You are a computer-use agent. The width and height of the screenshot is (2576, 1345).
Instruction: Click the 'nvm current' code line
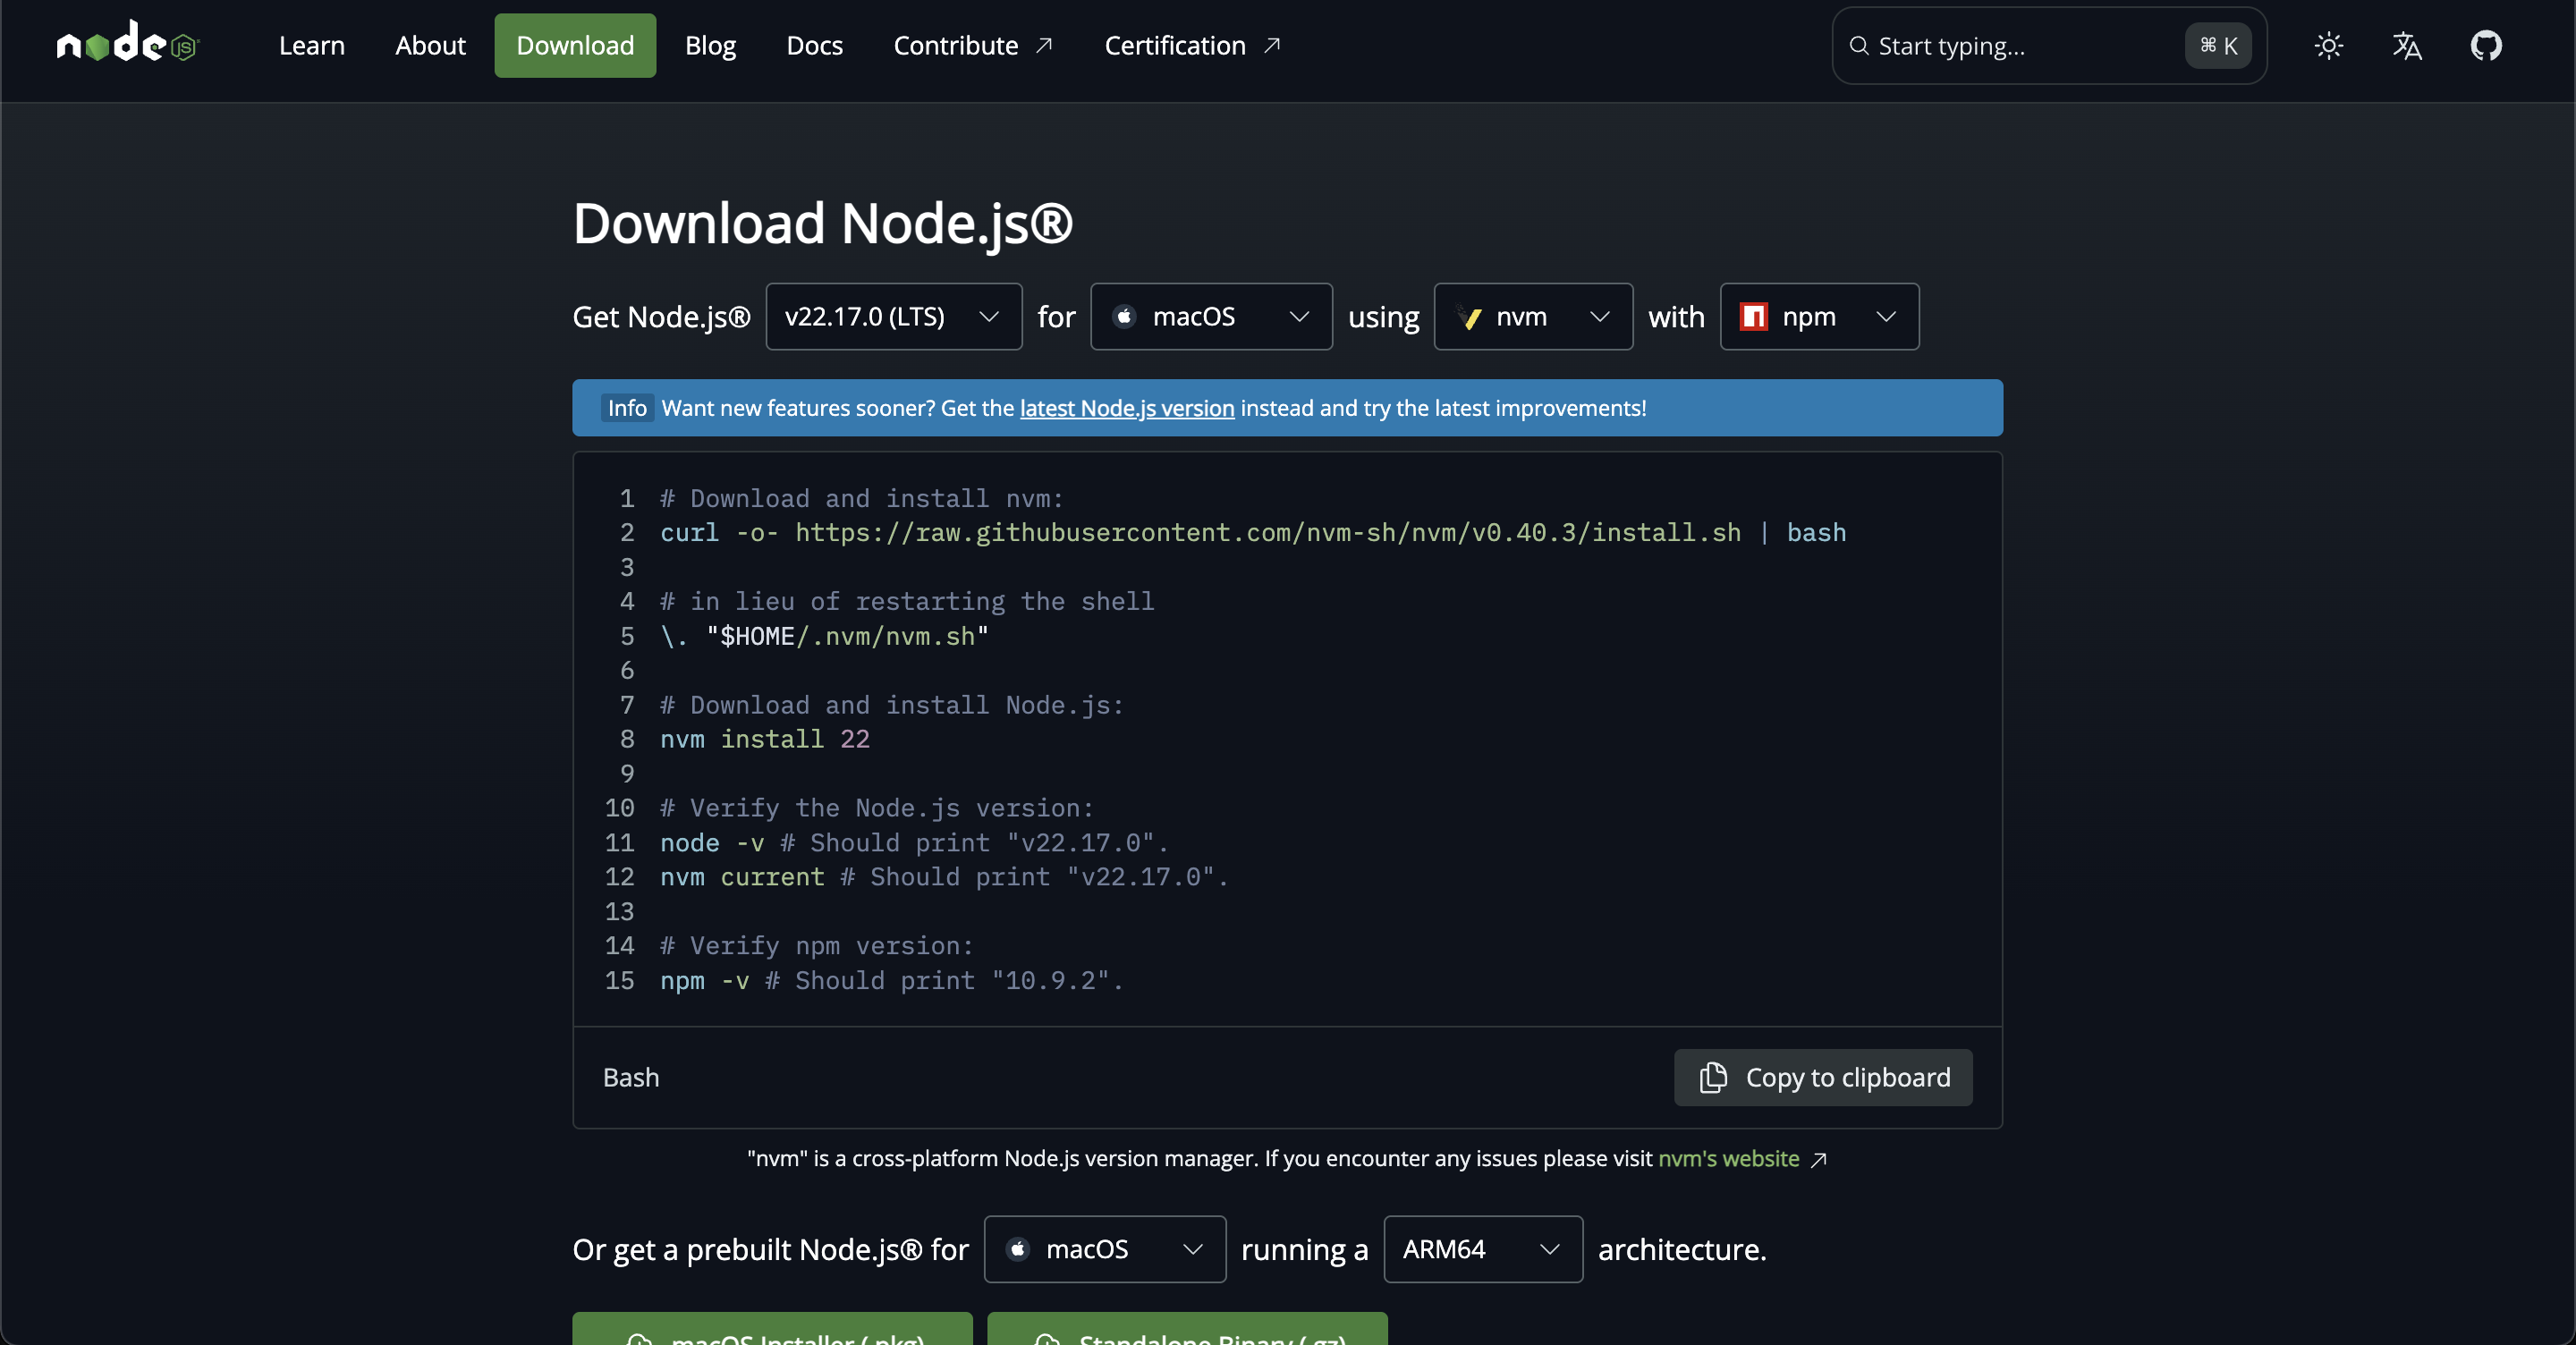coord(944,877)
